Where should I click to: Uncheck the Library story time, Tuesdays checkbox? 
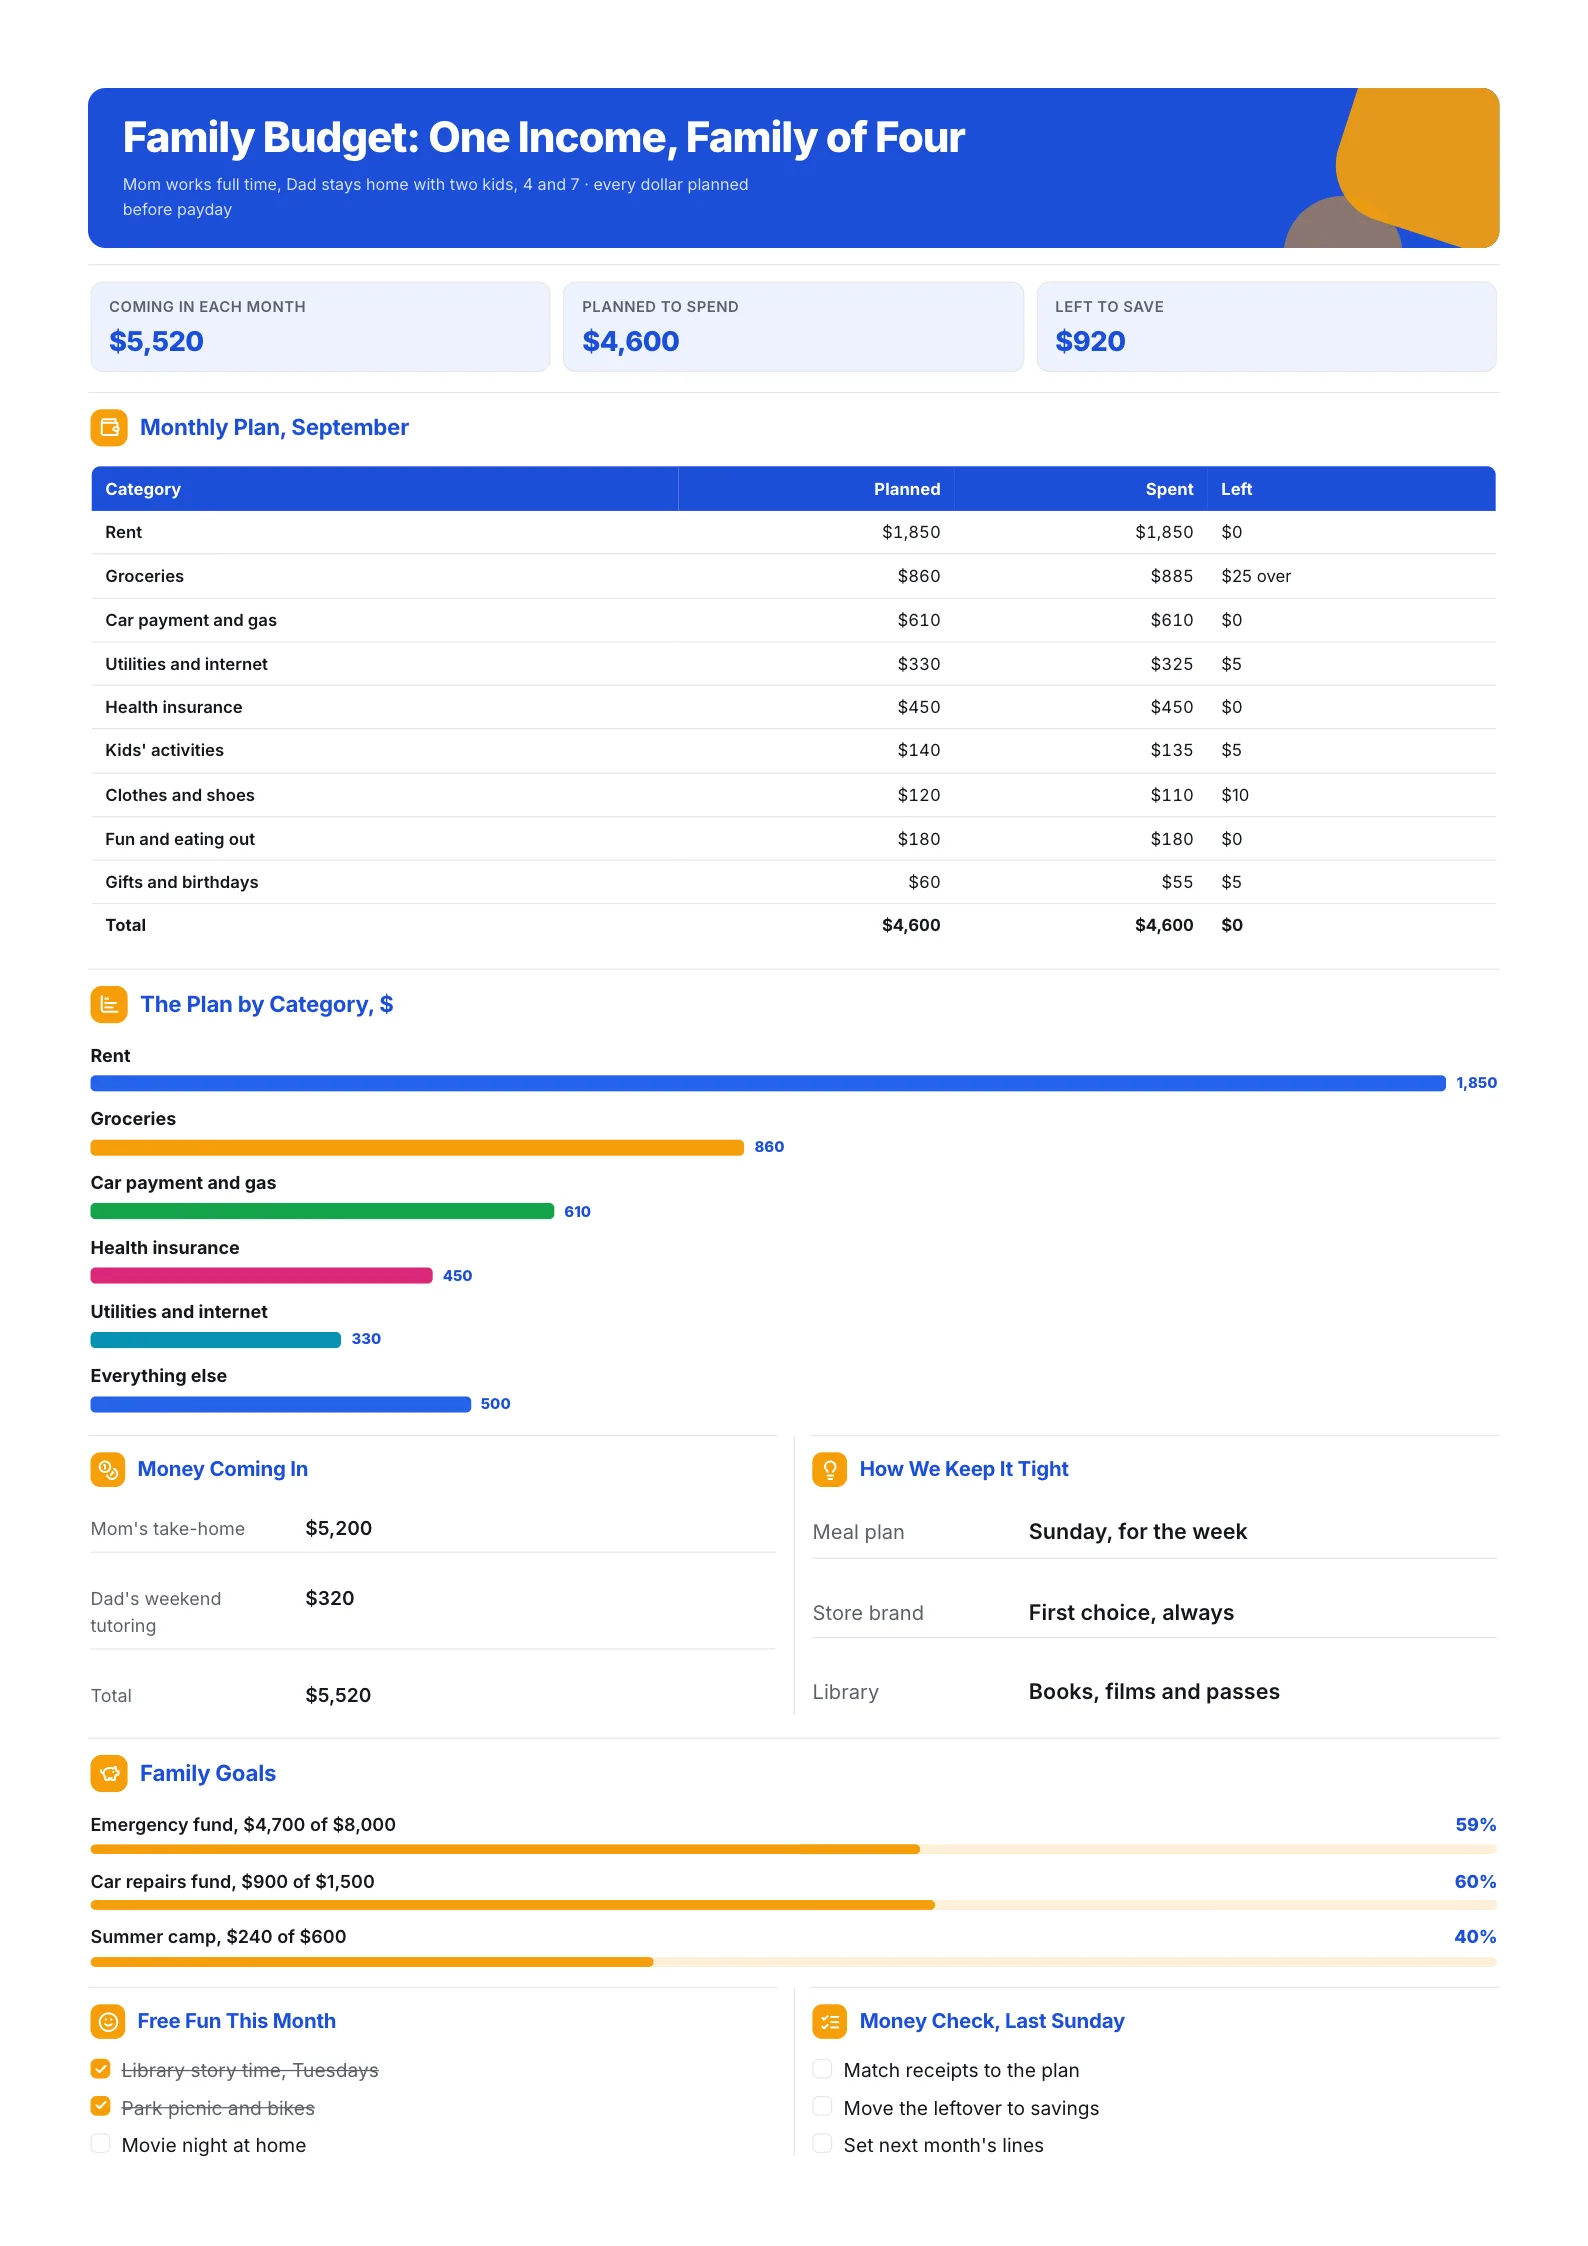pos(101,2068)
